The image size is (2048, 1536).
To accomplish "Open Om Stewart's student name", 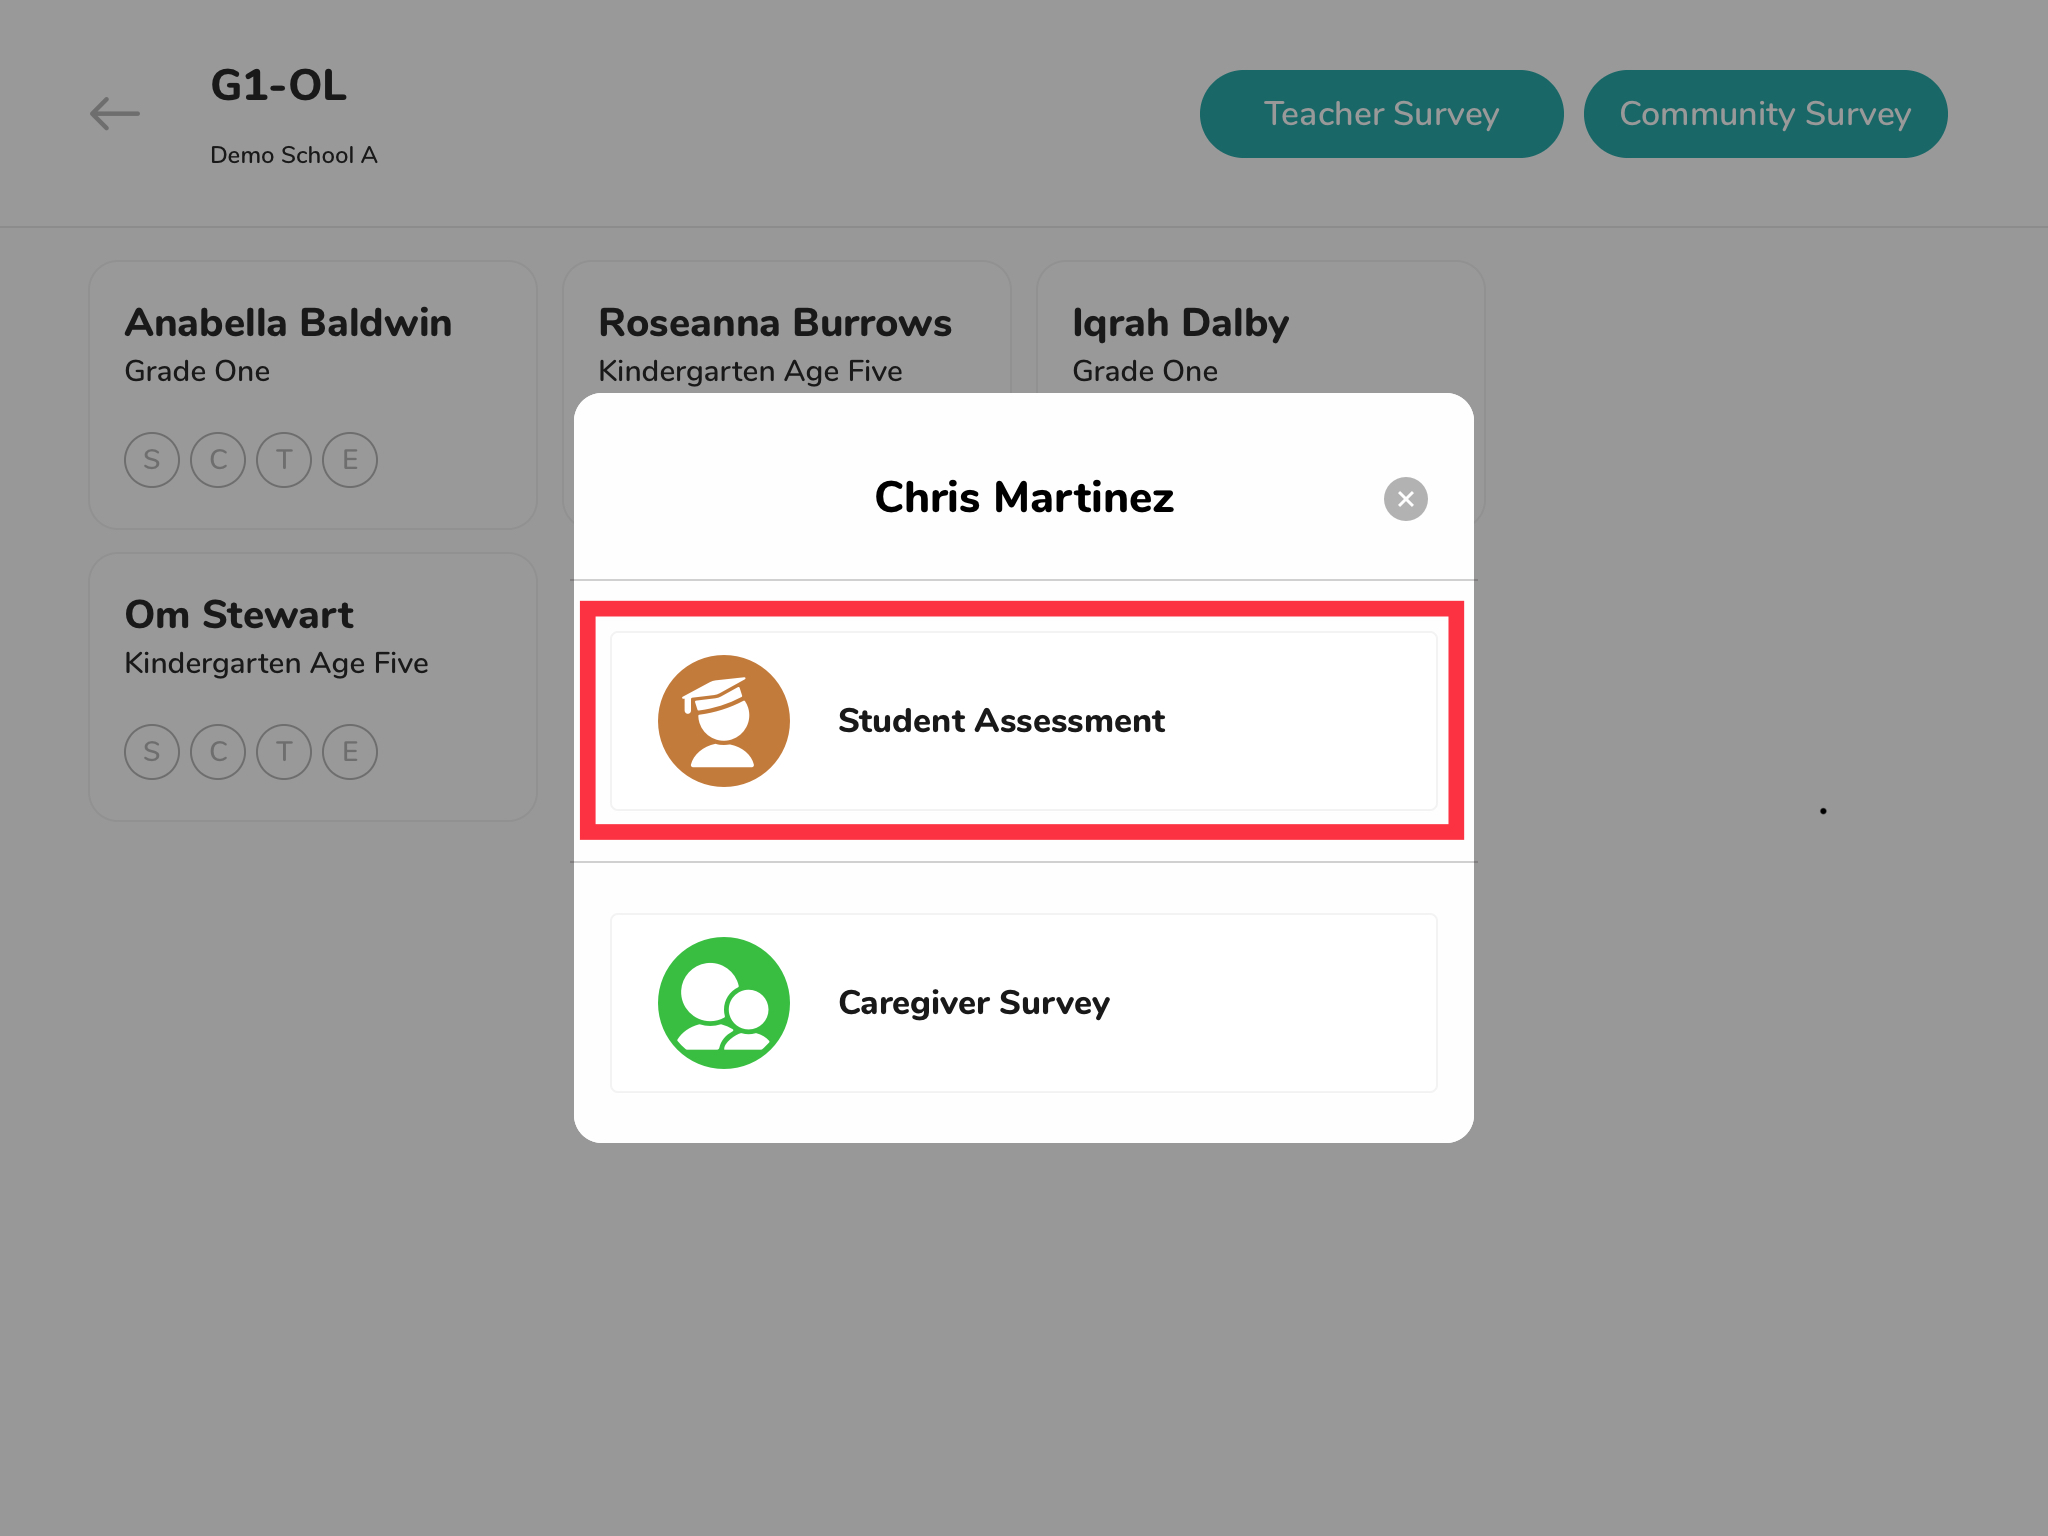I will click(x=239, y=615).
